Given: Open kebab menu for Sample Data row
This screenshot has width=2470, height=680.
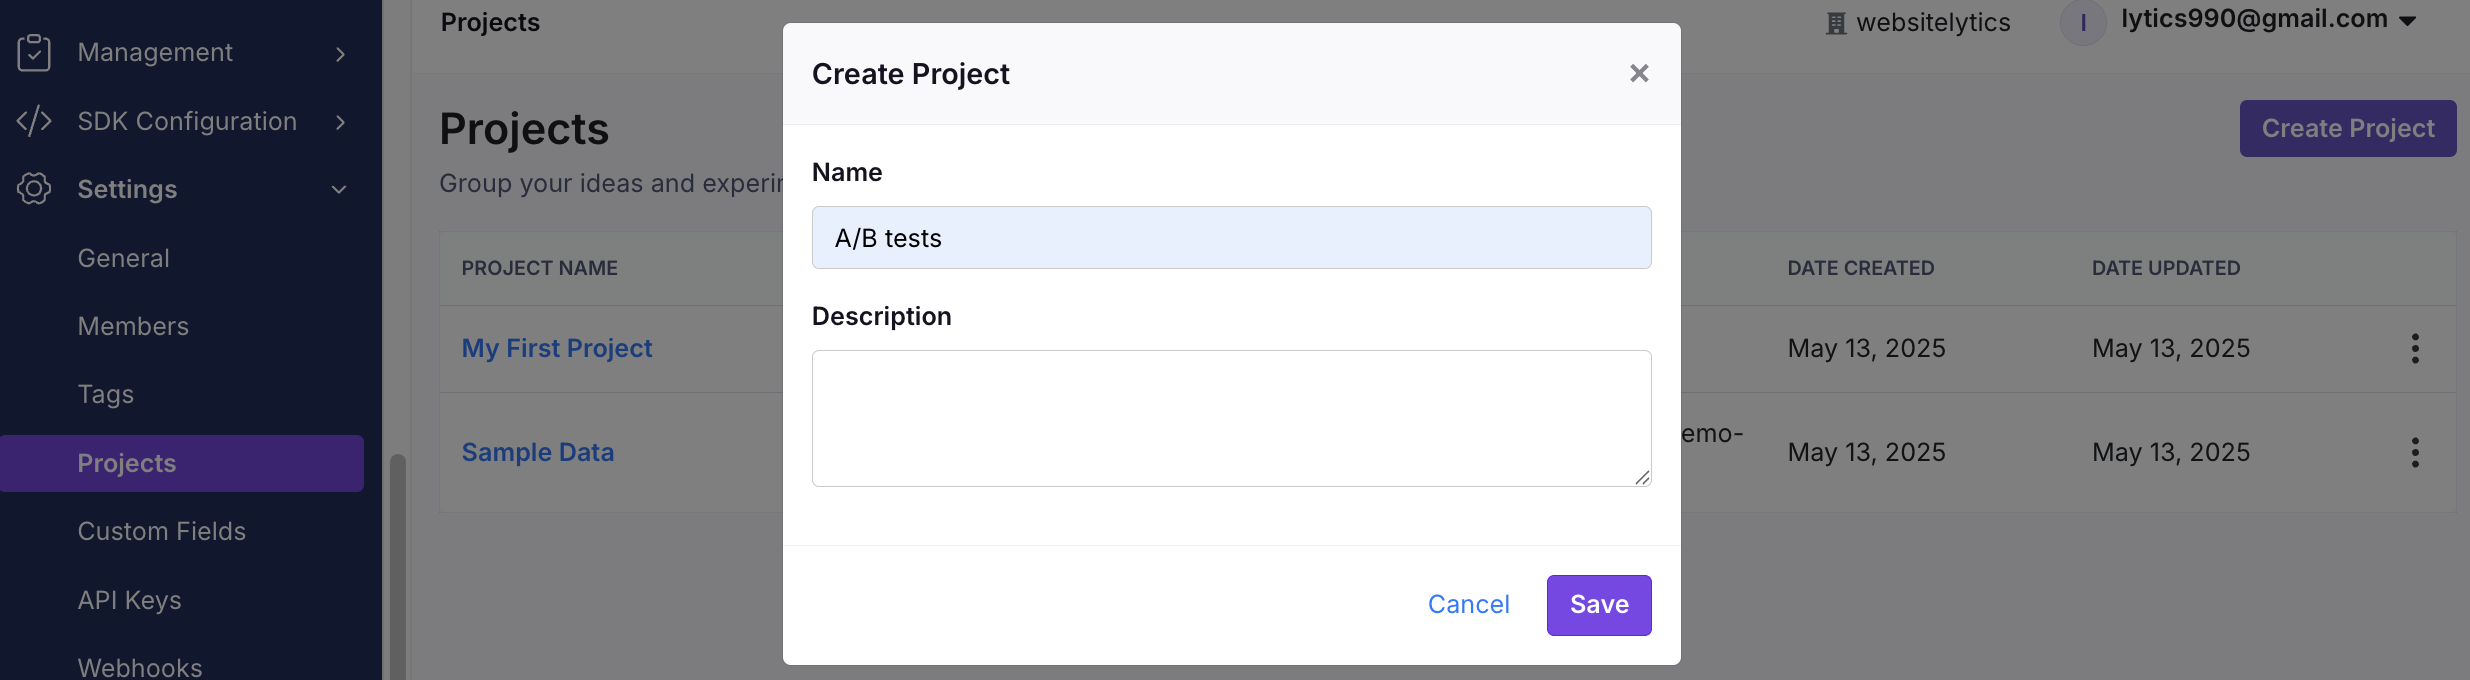Looking at the screenshot, I should (x=2415, y=452).
